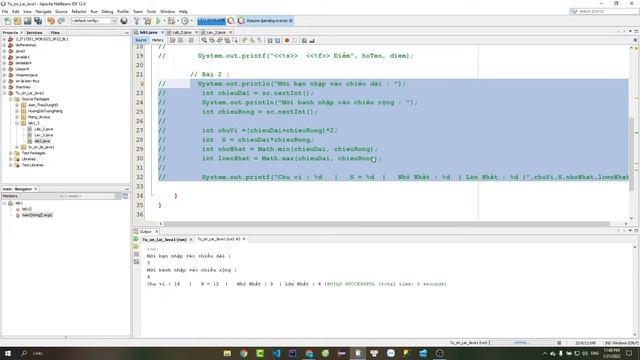Click the Windows Start button

coord(8,353)
